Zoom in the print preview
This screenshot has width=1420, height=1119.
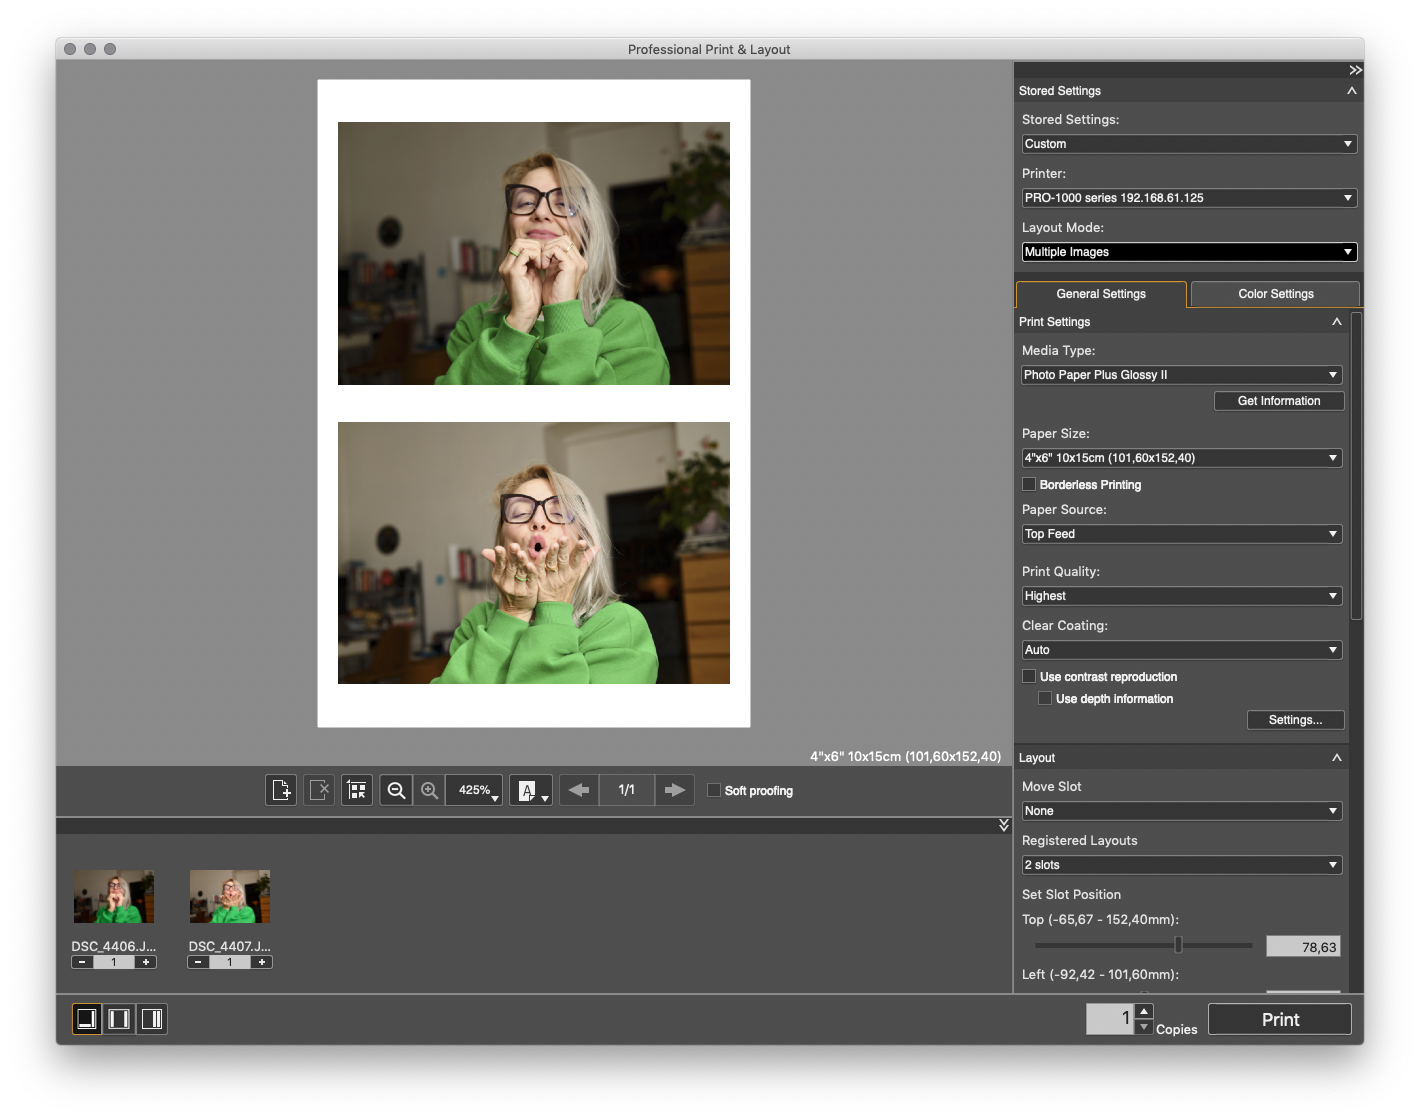click(429, 790)
